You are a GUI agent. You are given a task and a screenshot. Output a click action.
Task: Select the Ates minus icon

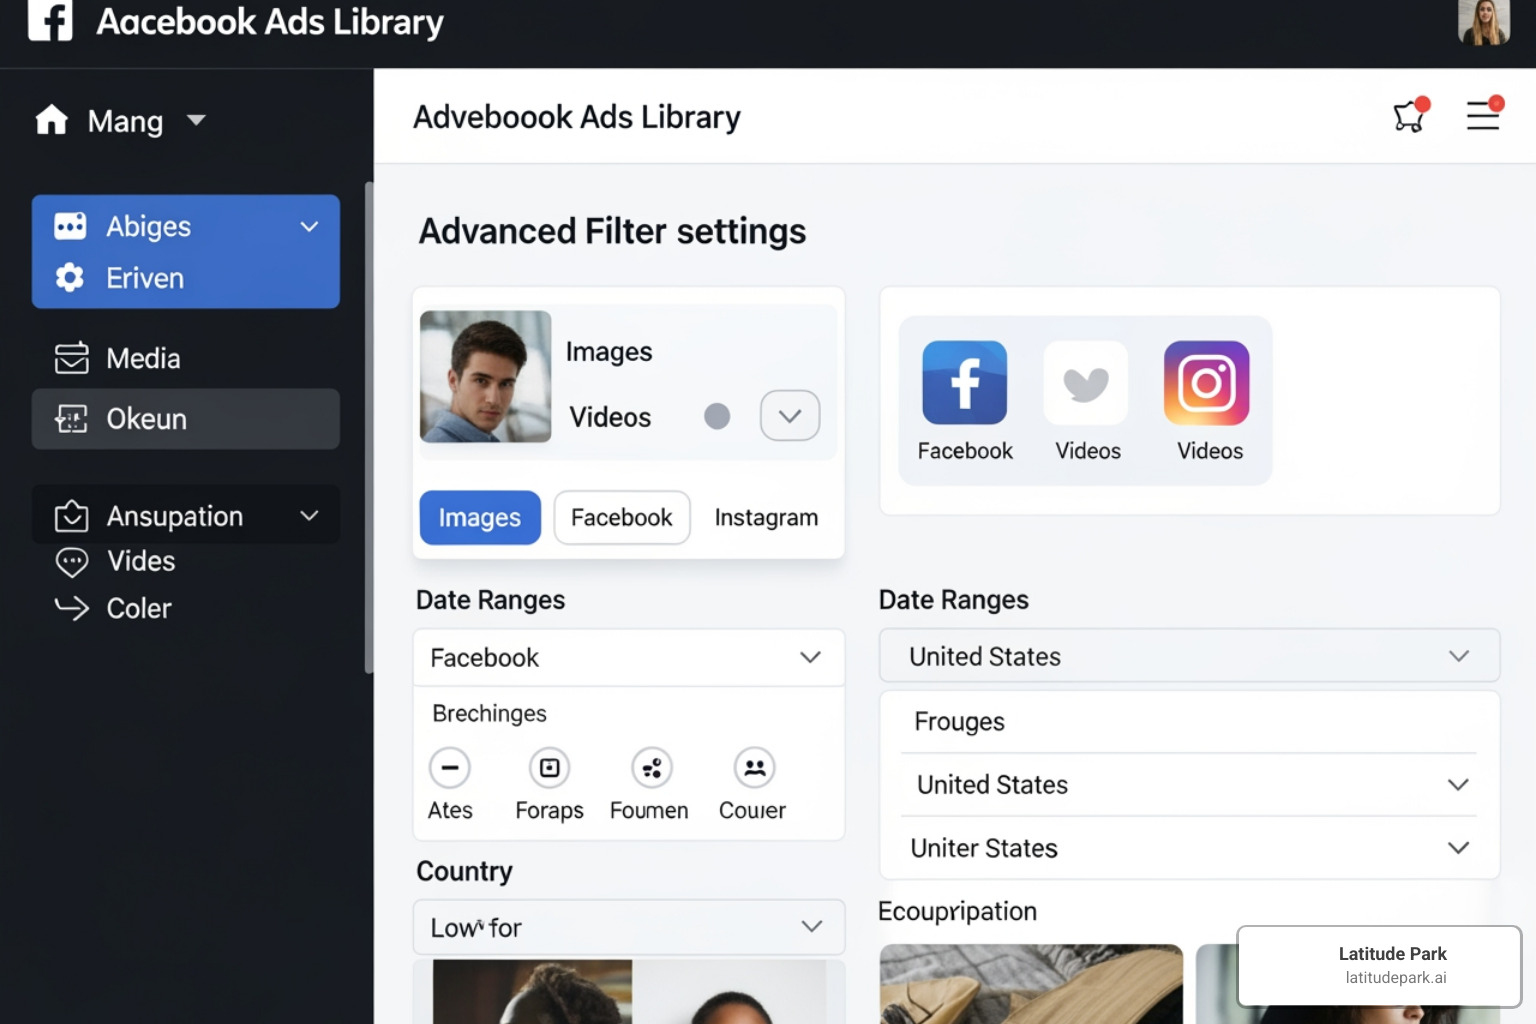click(x=450, y=768)
